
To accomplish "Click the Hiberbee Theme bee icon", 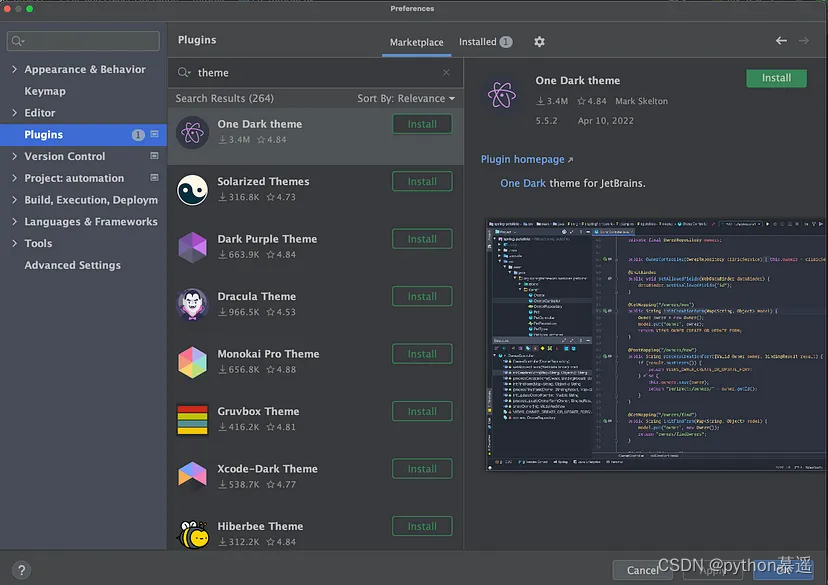I will 193,534.
